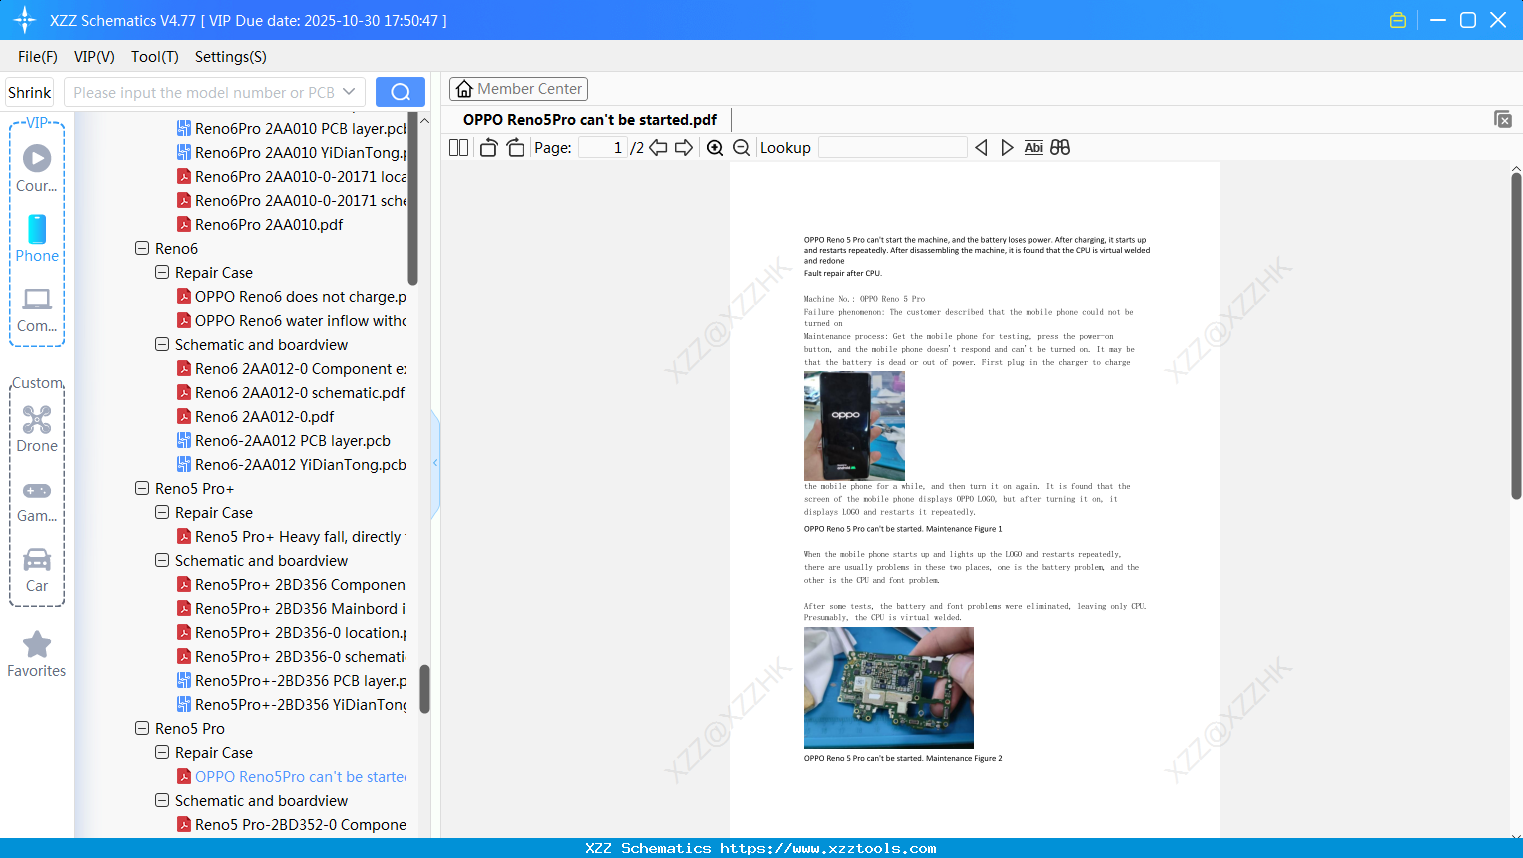This screenshot has width=1523, height=858.
Task: Open the Tool(T) menu
Action: pyautogui.click(x=155, y=57)
